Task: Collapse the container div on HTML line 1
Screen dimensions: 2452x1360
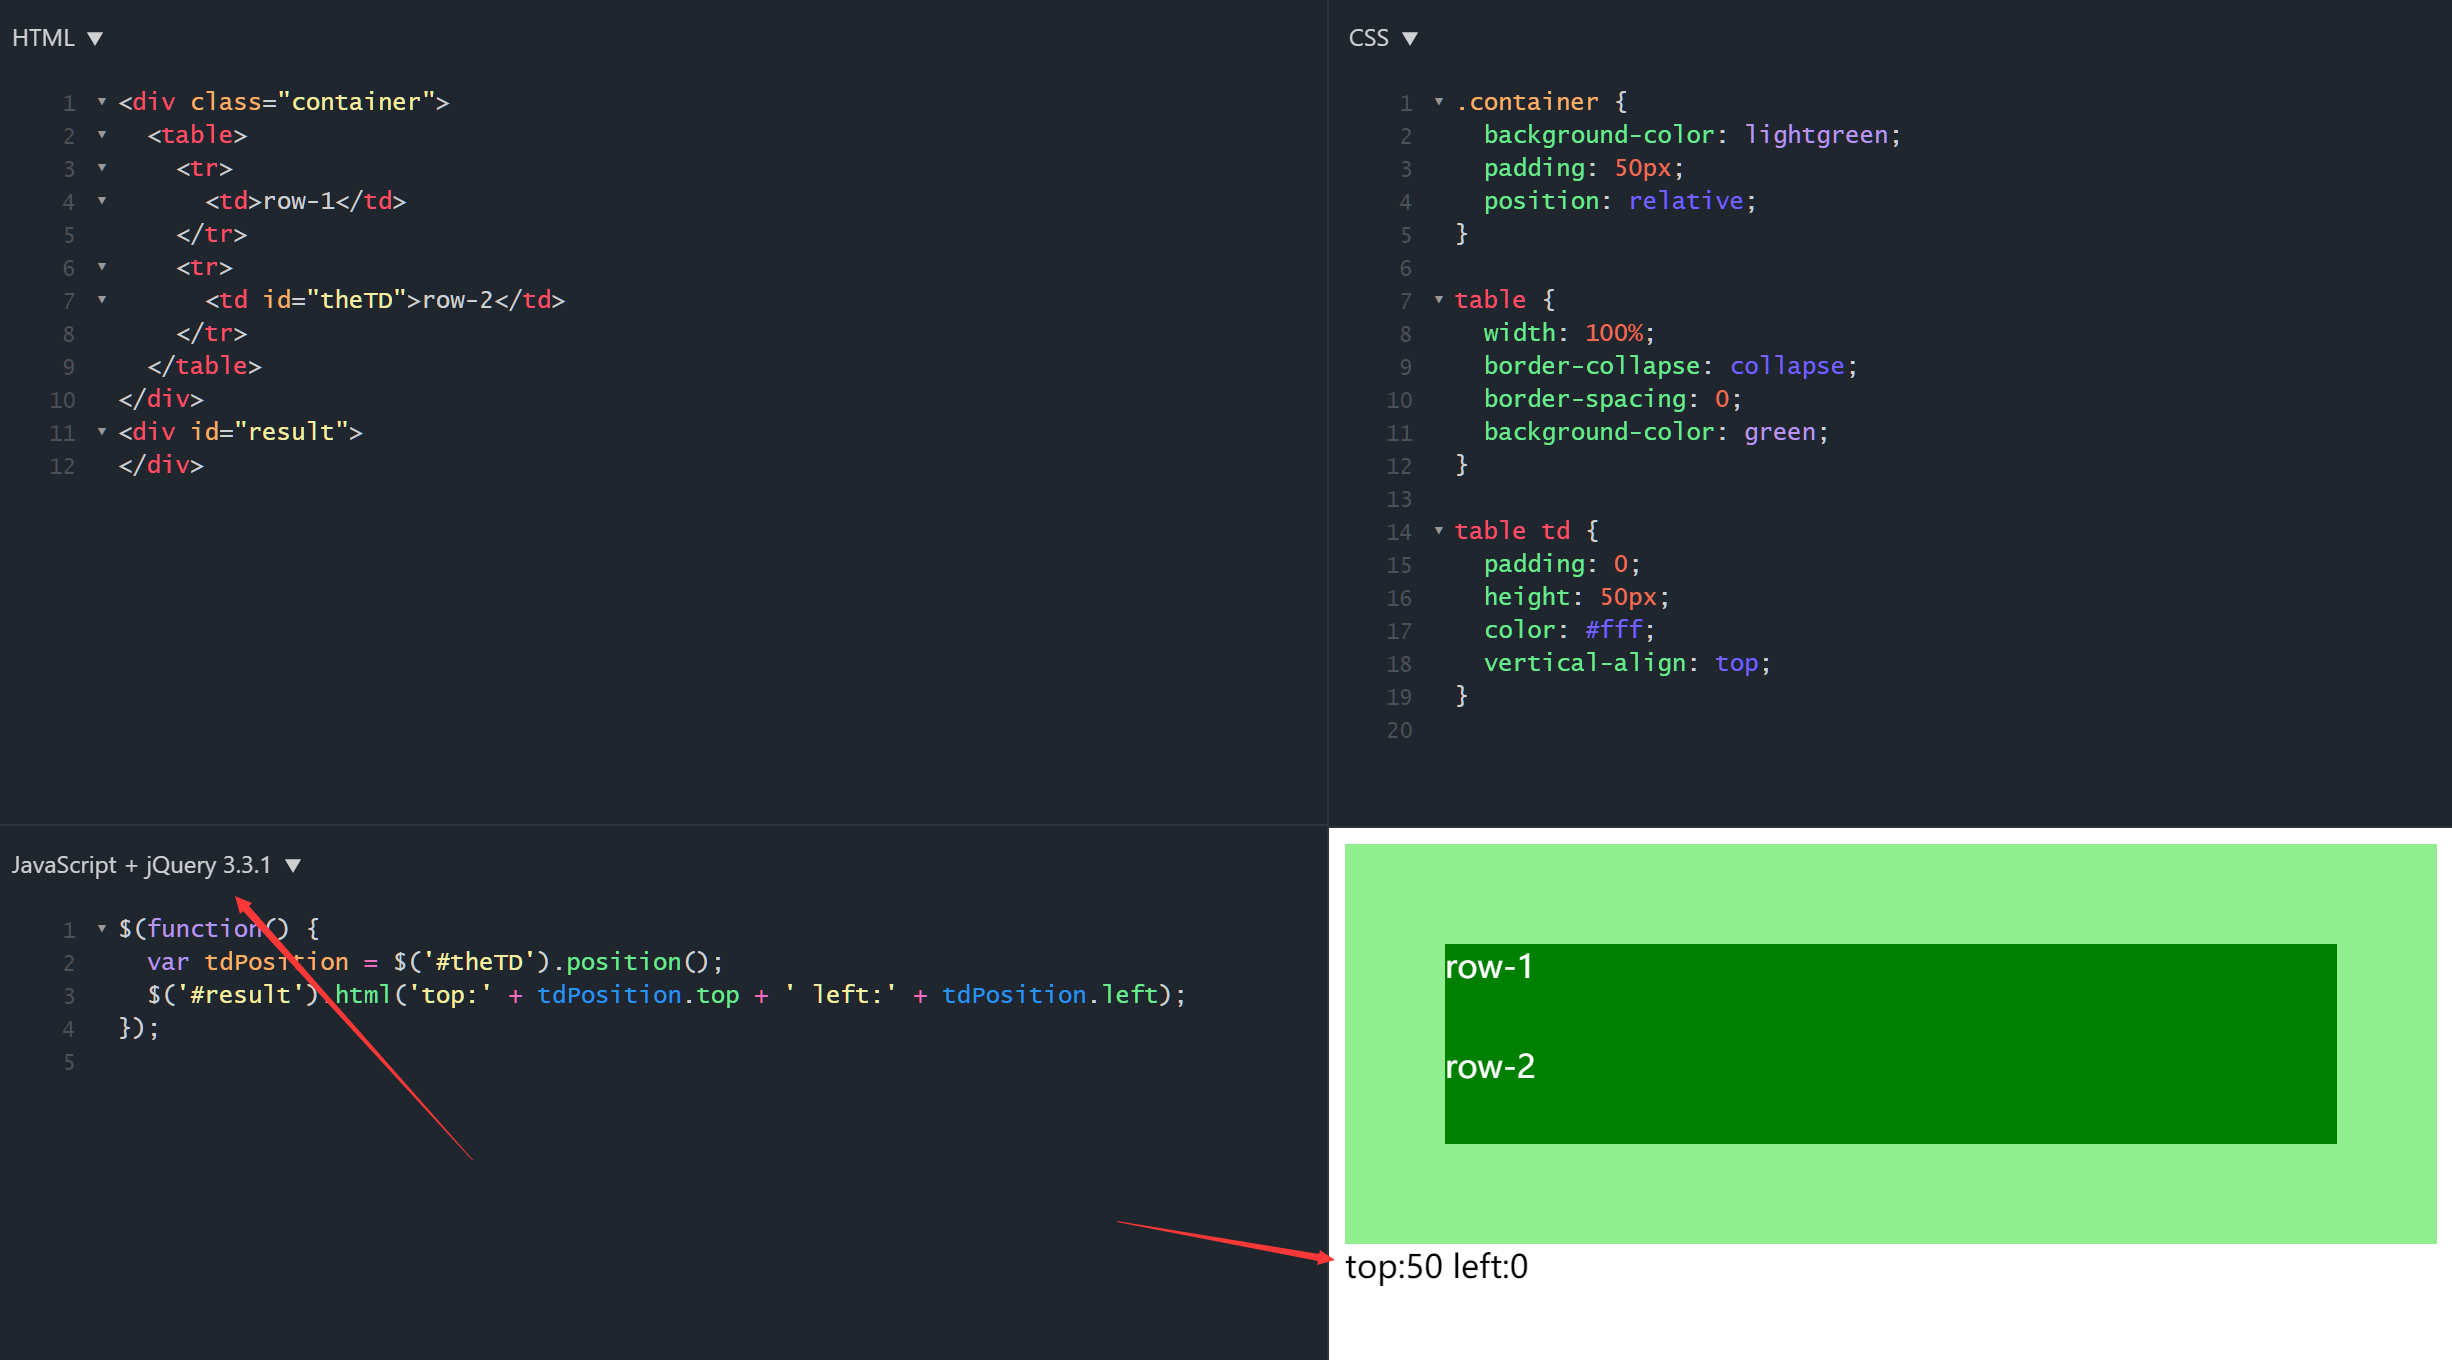Action: click(x=102, y=102)
